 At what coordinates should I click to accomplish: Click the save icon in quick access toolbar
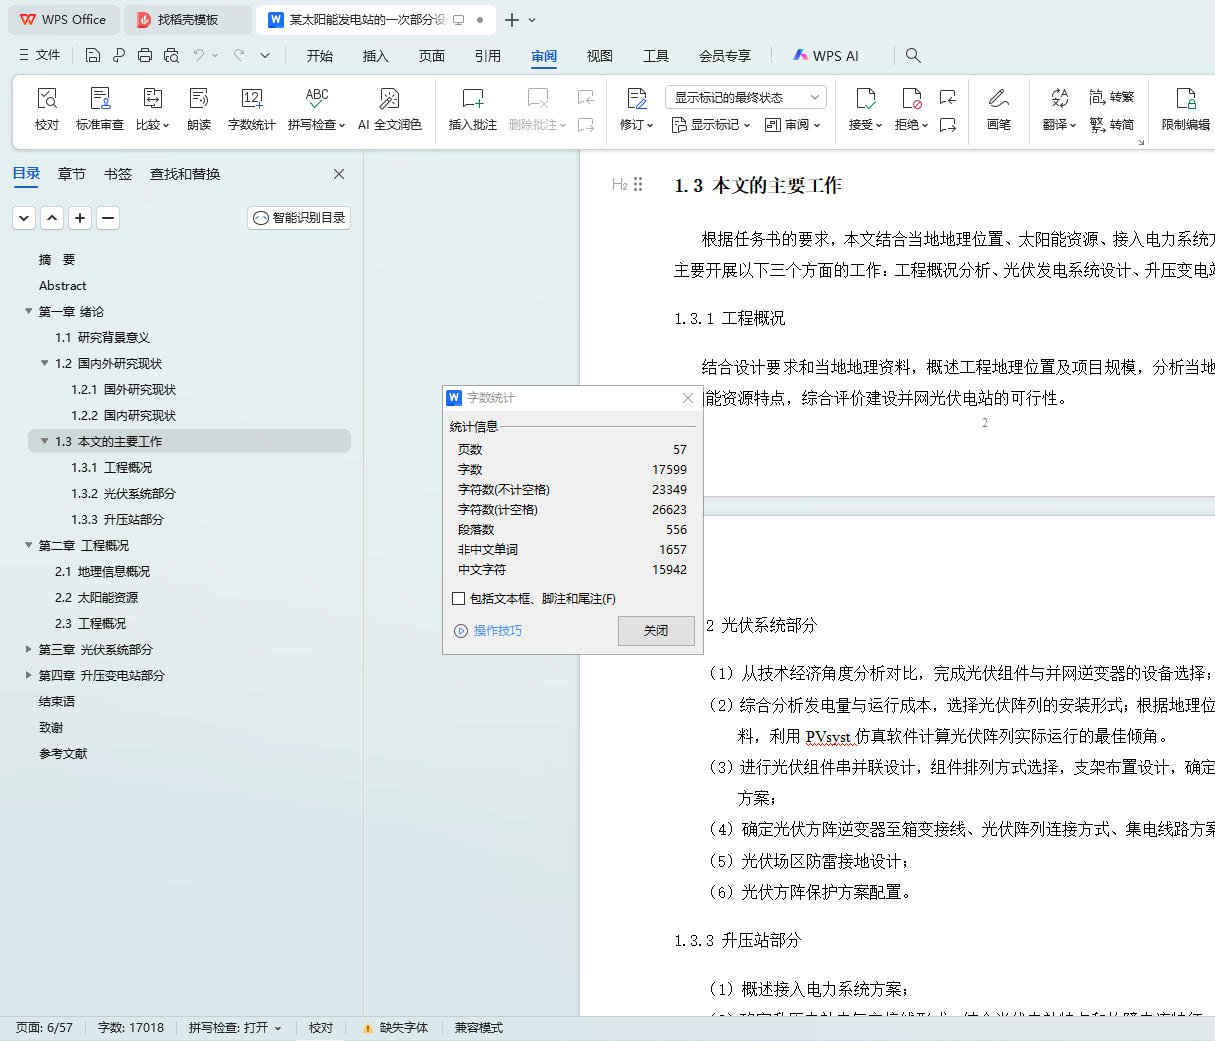[93, 55]
